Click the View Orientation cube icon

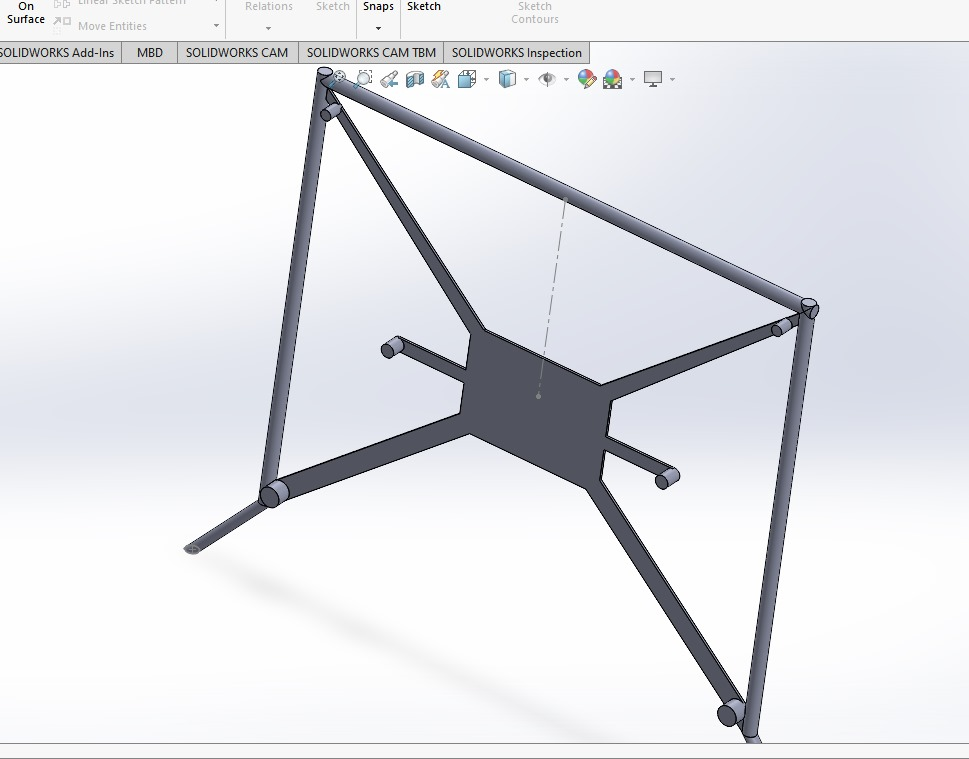click(466, 78)
